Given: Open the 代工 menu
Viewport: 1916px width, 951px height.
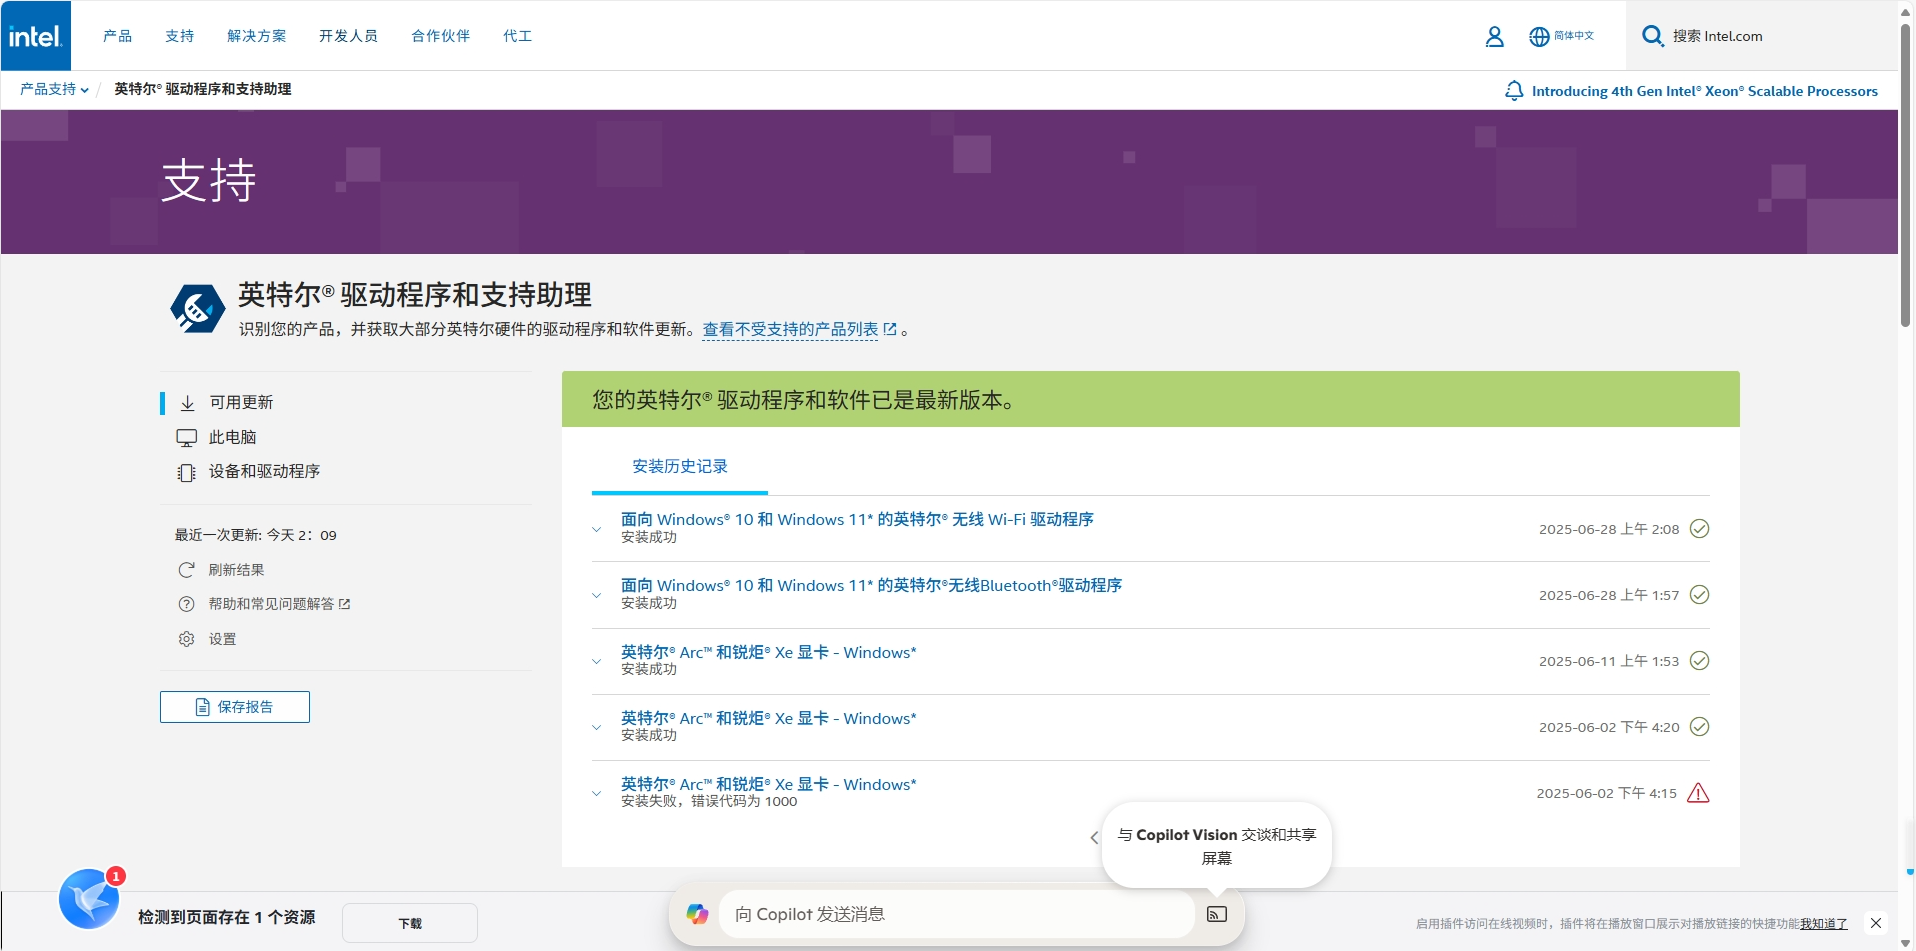Looking at the screenshot, I should tap(518, 36).
